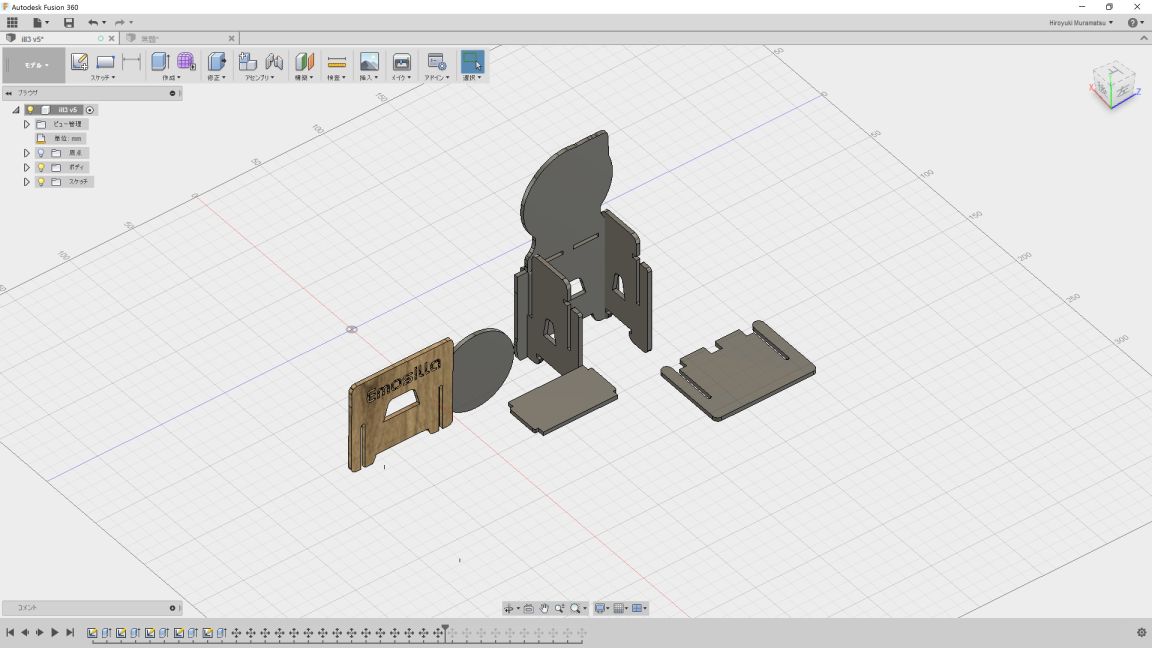Select the Joint assembly tool icon
The width and height of the screenshot is (1152, 648).
274,62
